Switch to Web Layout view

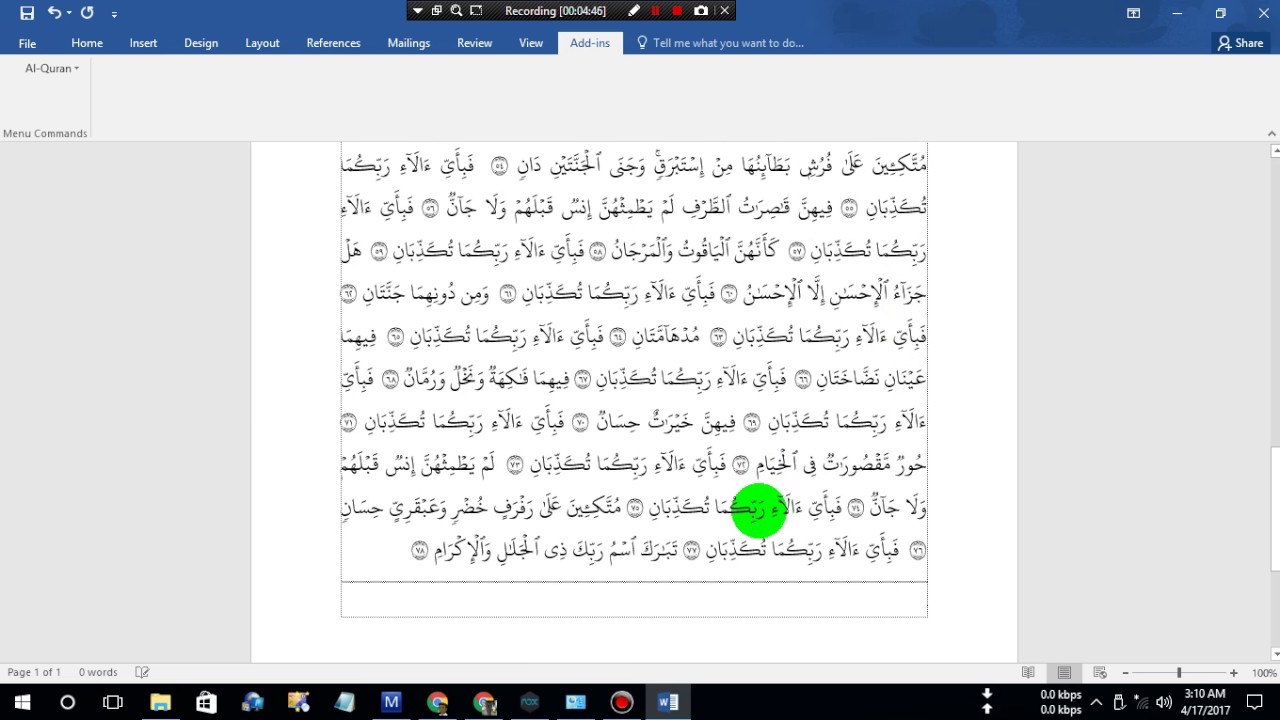[1100, 673]
